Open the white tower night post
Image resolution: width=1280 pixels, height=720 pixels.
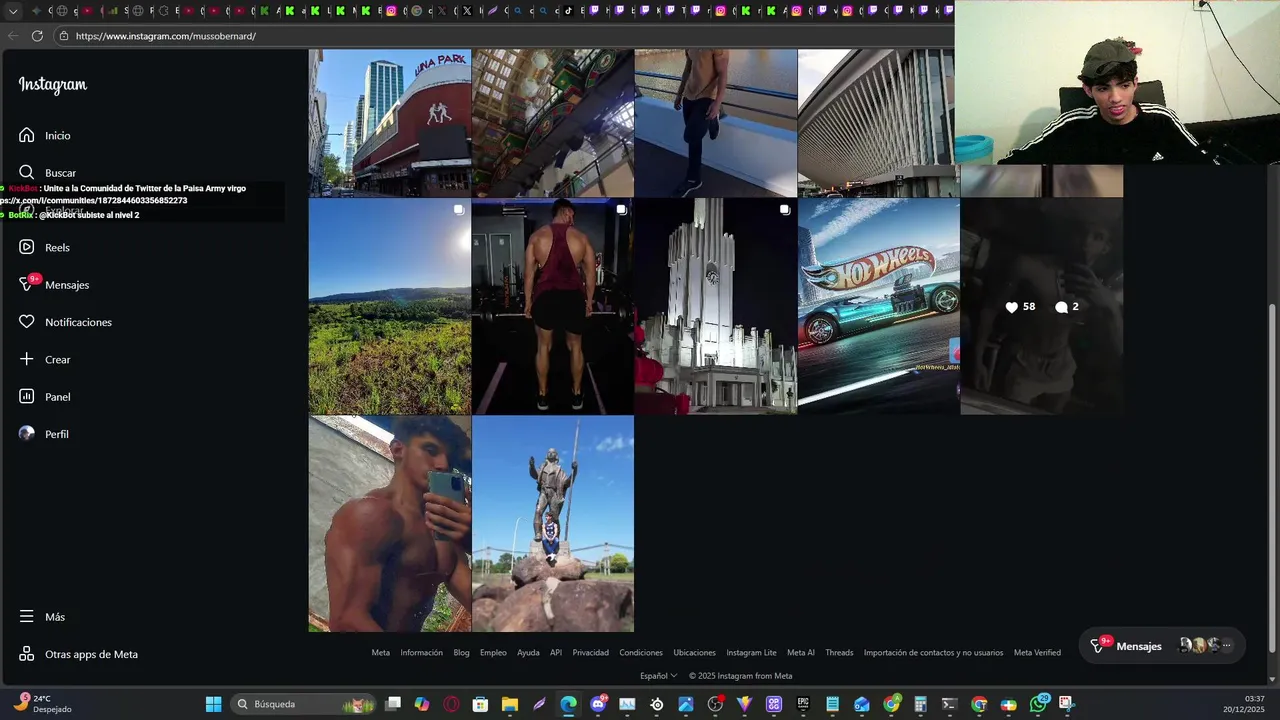[x=716, y=306]
